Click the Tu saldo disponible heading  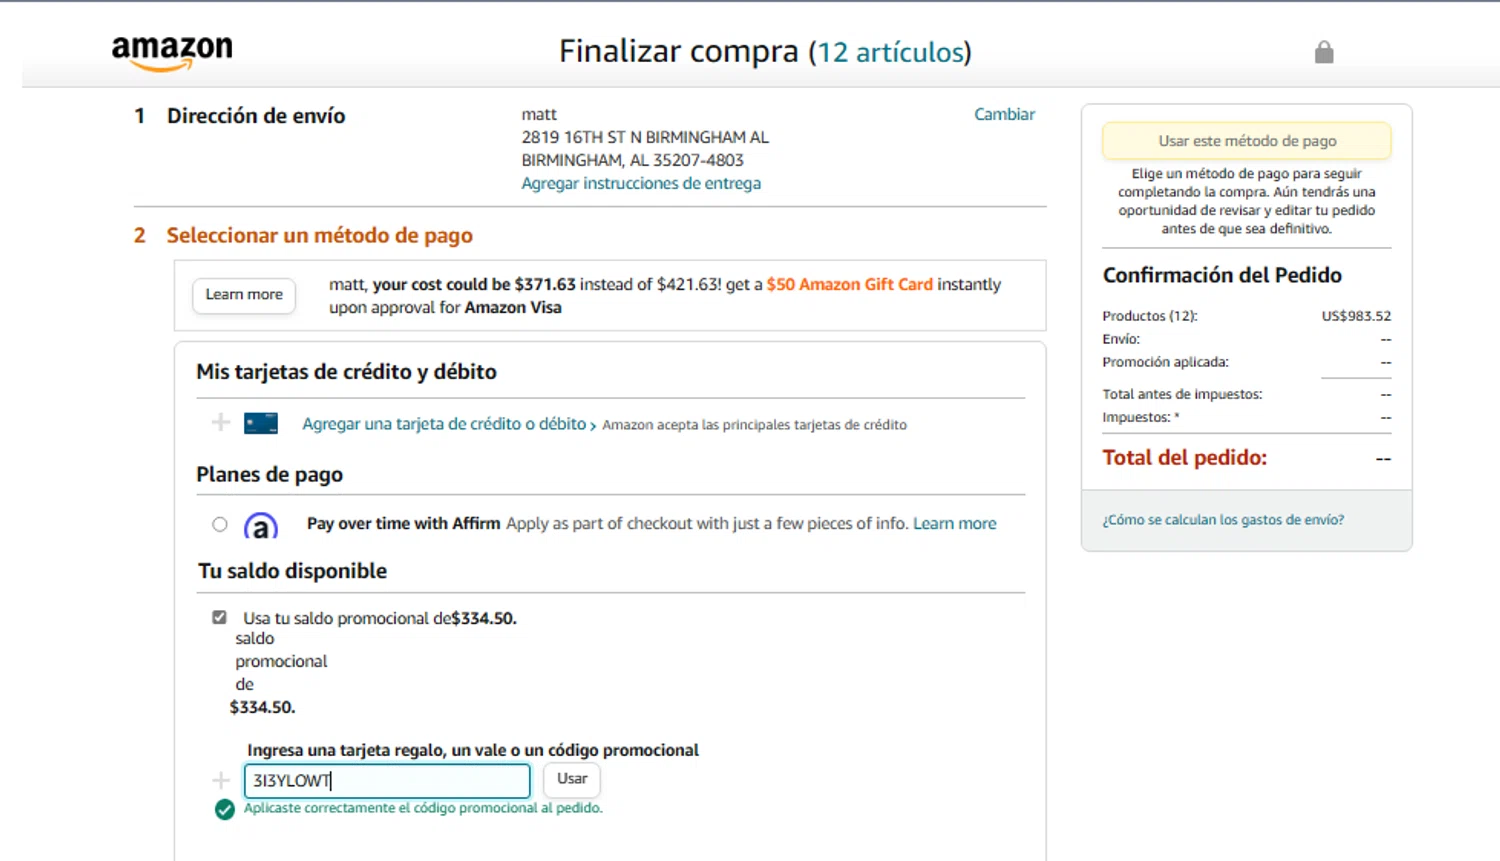pyautogui.click(x=292, y=571)
